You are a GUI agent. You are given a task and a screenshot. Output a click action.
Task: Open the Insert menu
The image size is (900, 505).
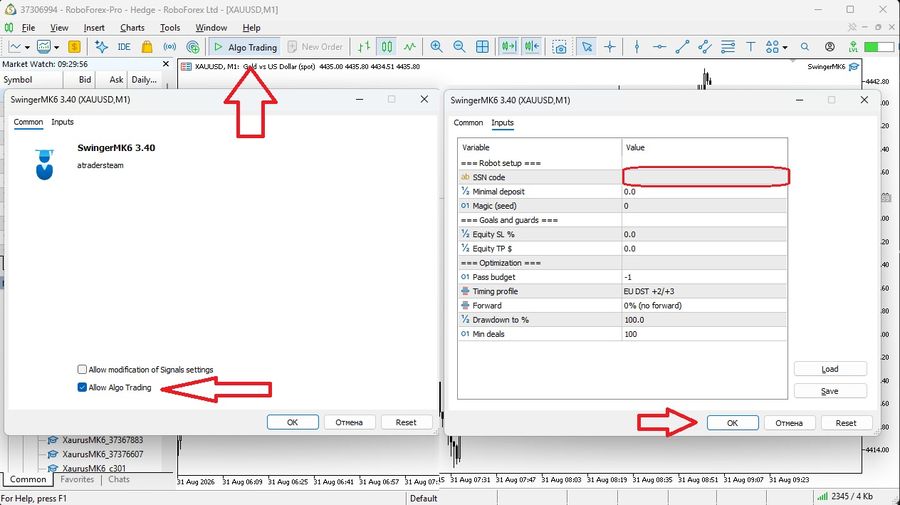94,28
